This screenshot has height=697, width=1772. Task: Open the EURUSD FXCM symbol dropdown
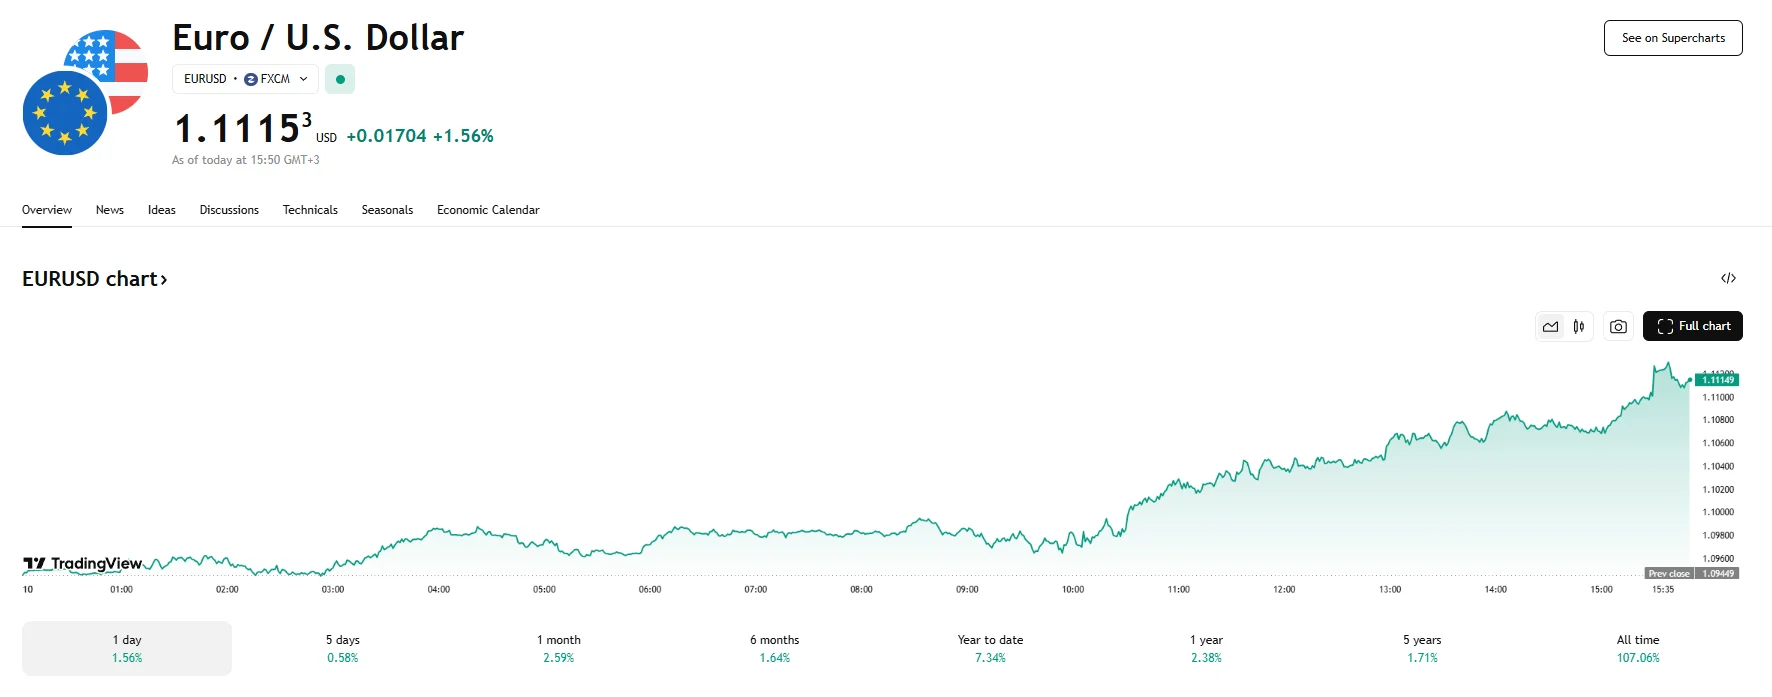(245, 79)
